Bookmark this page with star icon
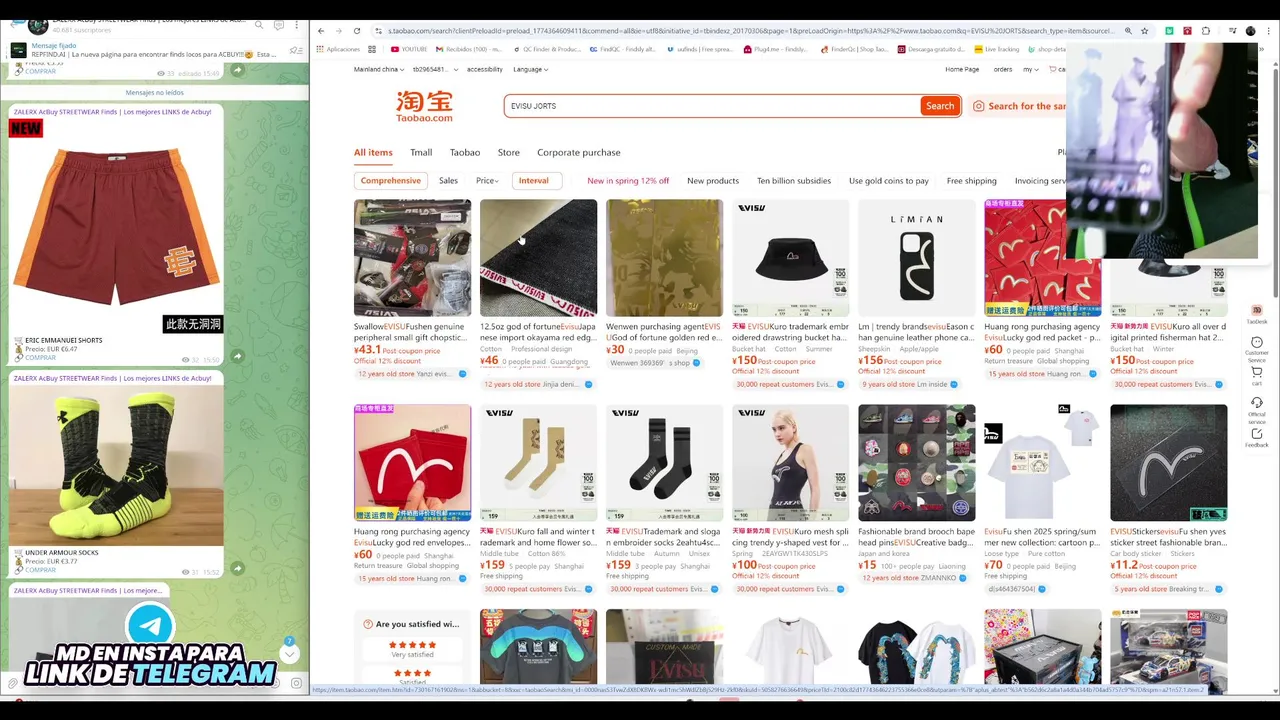The image size is (1280, 720). [1145, 31]
